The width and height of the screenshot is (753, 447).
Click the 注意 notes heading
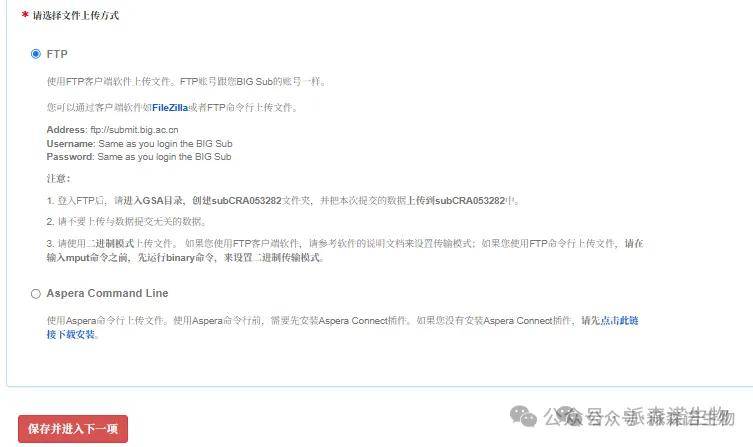click(x=58, y=179)
